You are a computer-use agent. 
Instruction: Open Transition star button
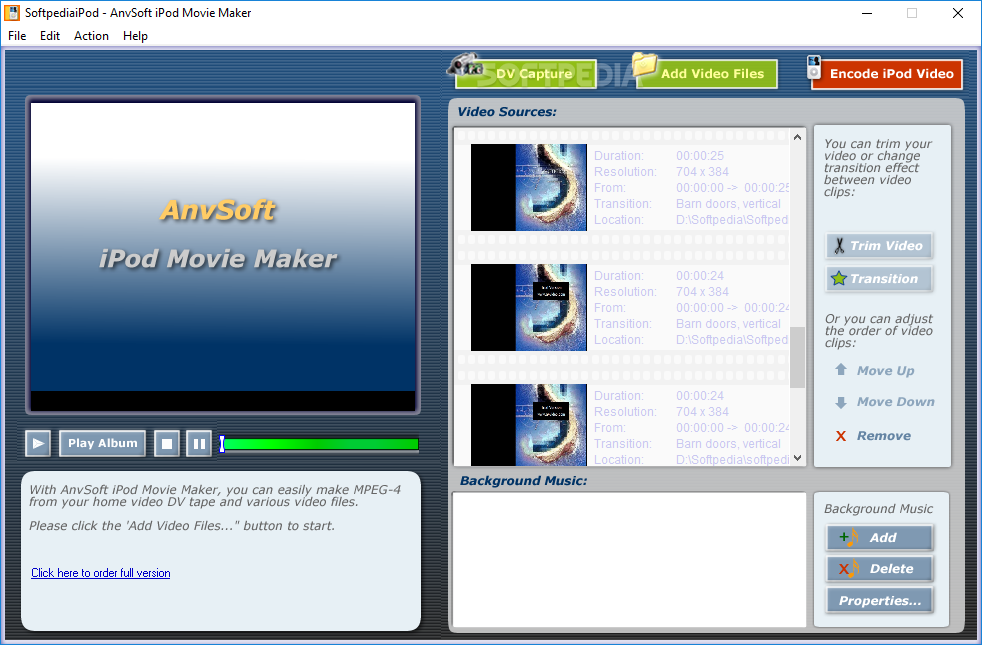[879, 279]
